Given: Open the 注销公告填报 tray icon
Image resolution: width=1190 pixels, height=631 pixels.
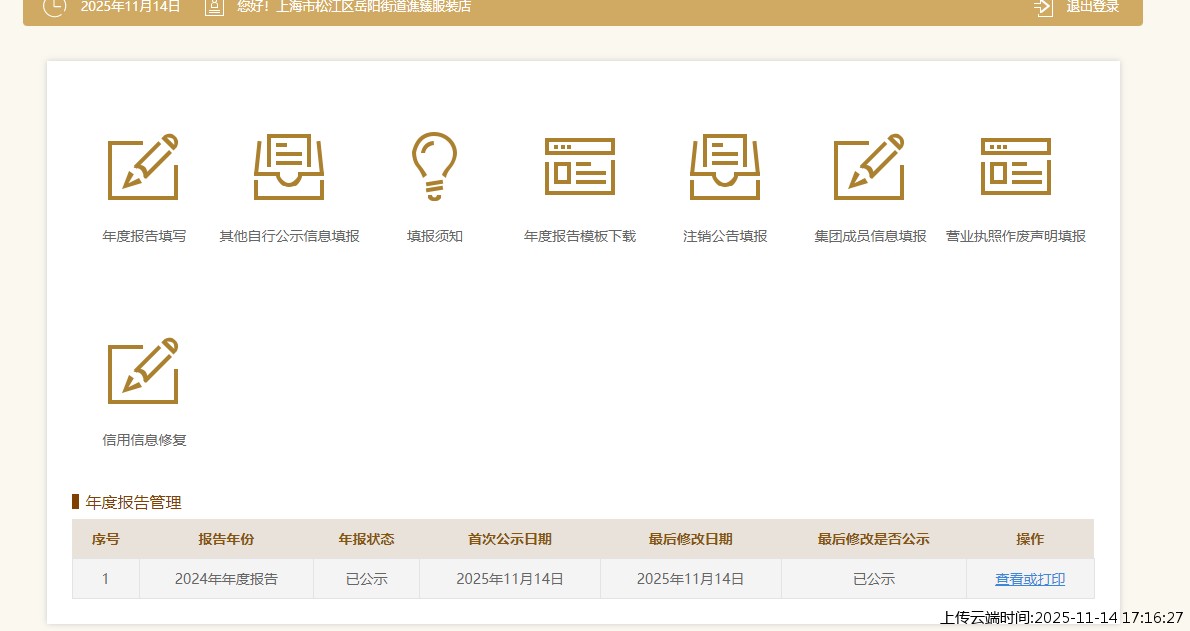Looking at the screenshot, I should tap(725, 167).
